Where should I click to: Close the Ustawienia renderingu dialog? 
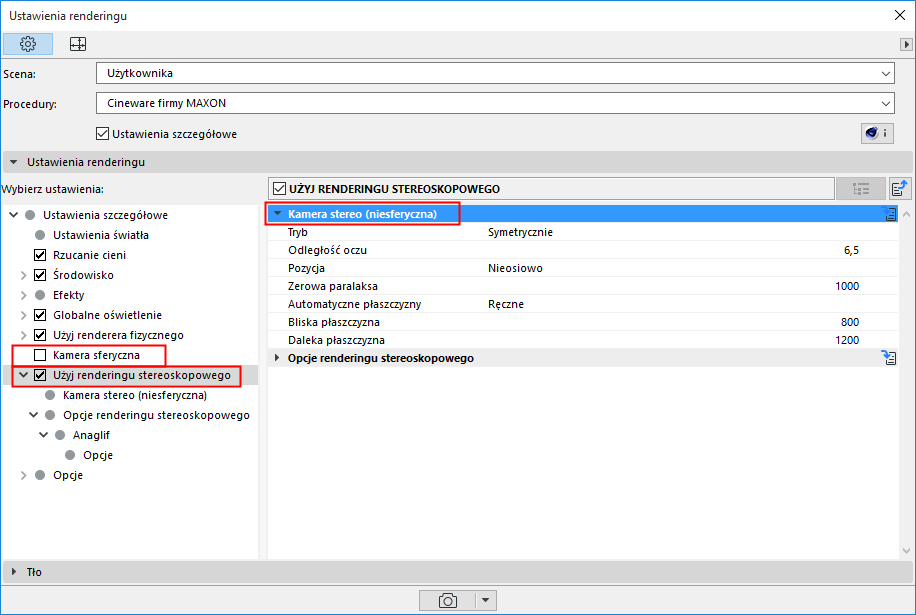(900, 16)
